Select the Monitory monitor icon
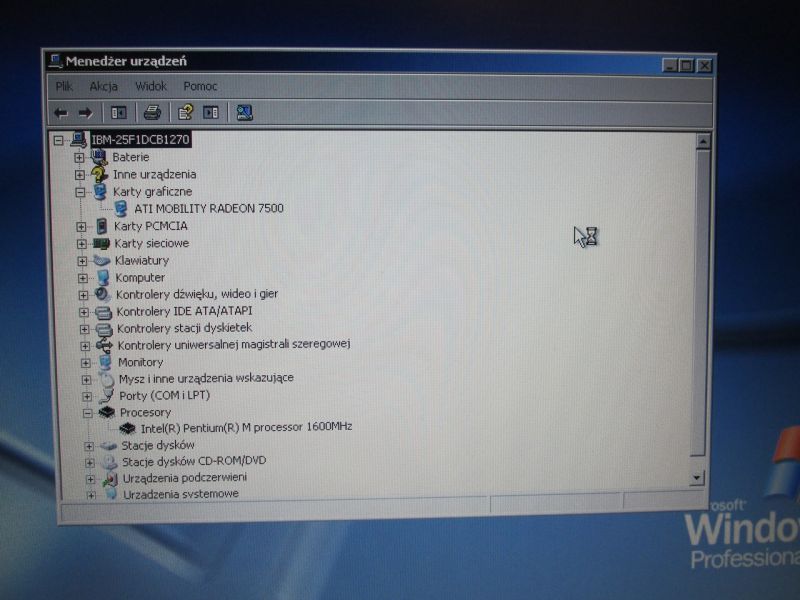This screenshot has width=800, height=600. pyautogui.click(x=106, y=362)
